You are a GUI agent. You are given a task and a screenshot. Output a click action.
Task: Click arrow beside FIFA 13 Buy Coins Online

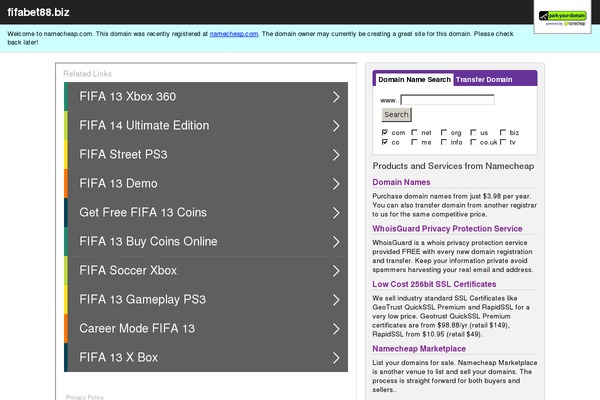(336, 242)
